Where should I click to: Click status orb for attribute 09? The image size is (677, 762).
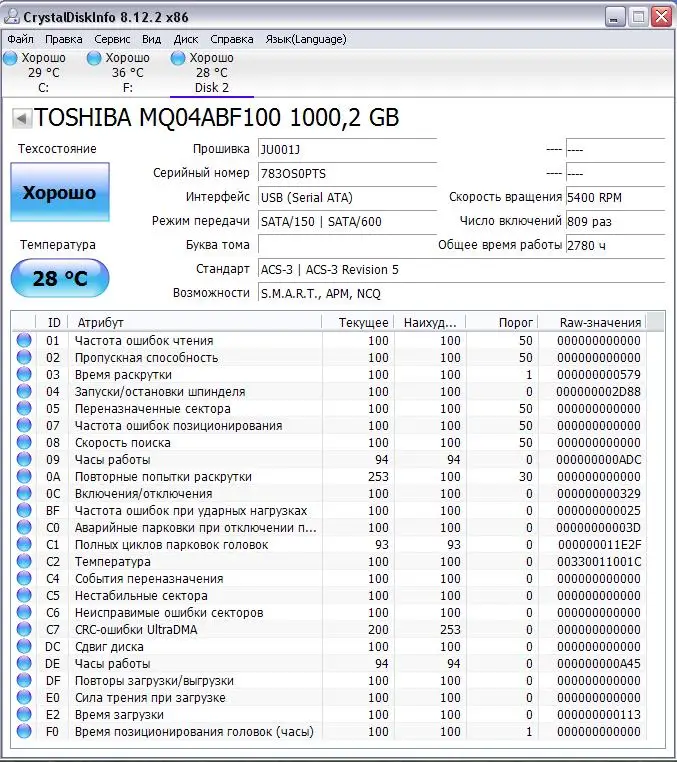point(24,459)
